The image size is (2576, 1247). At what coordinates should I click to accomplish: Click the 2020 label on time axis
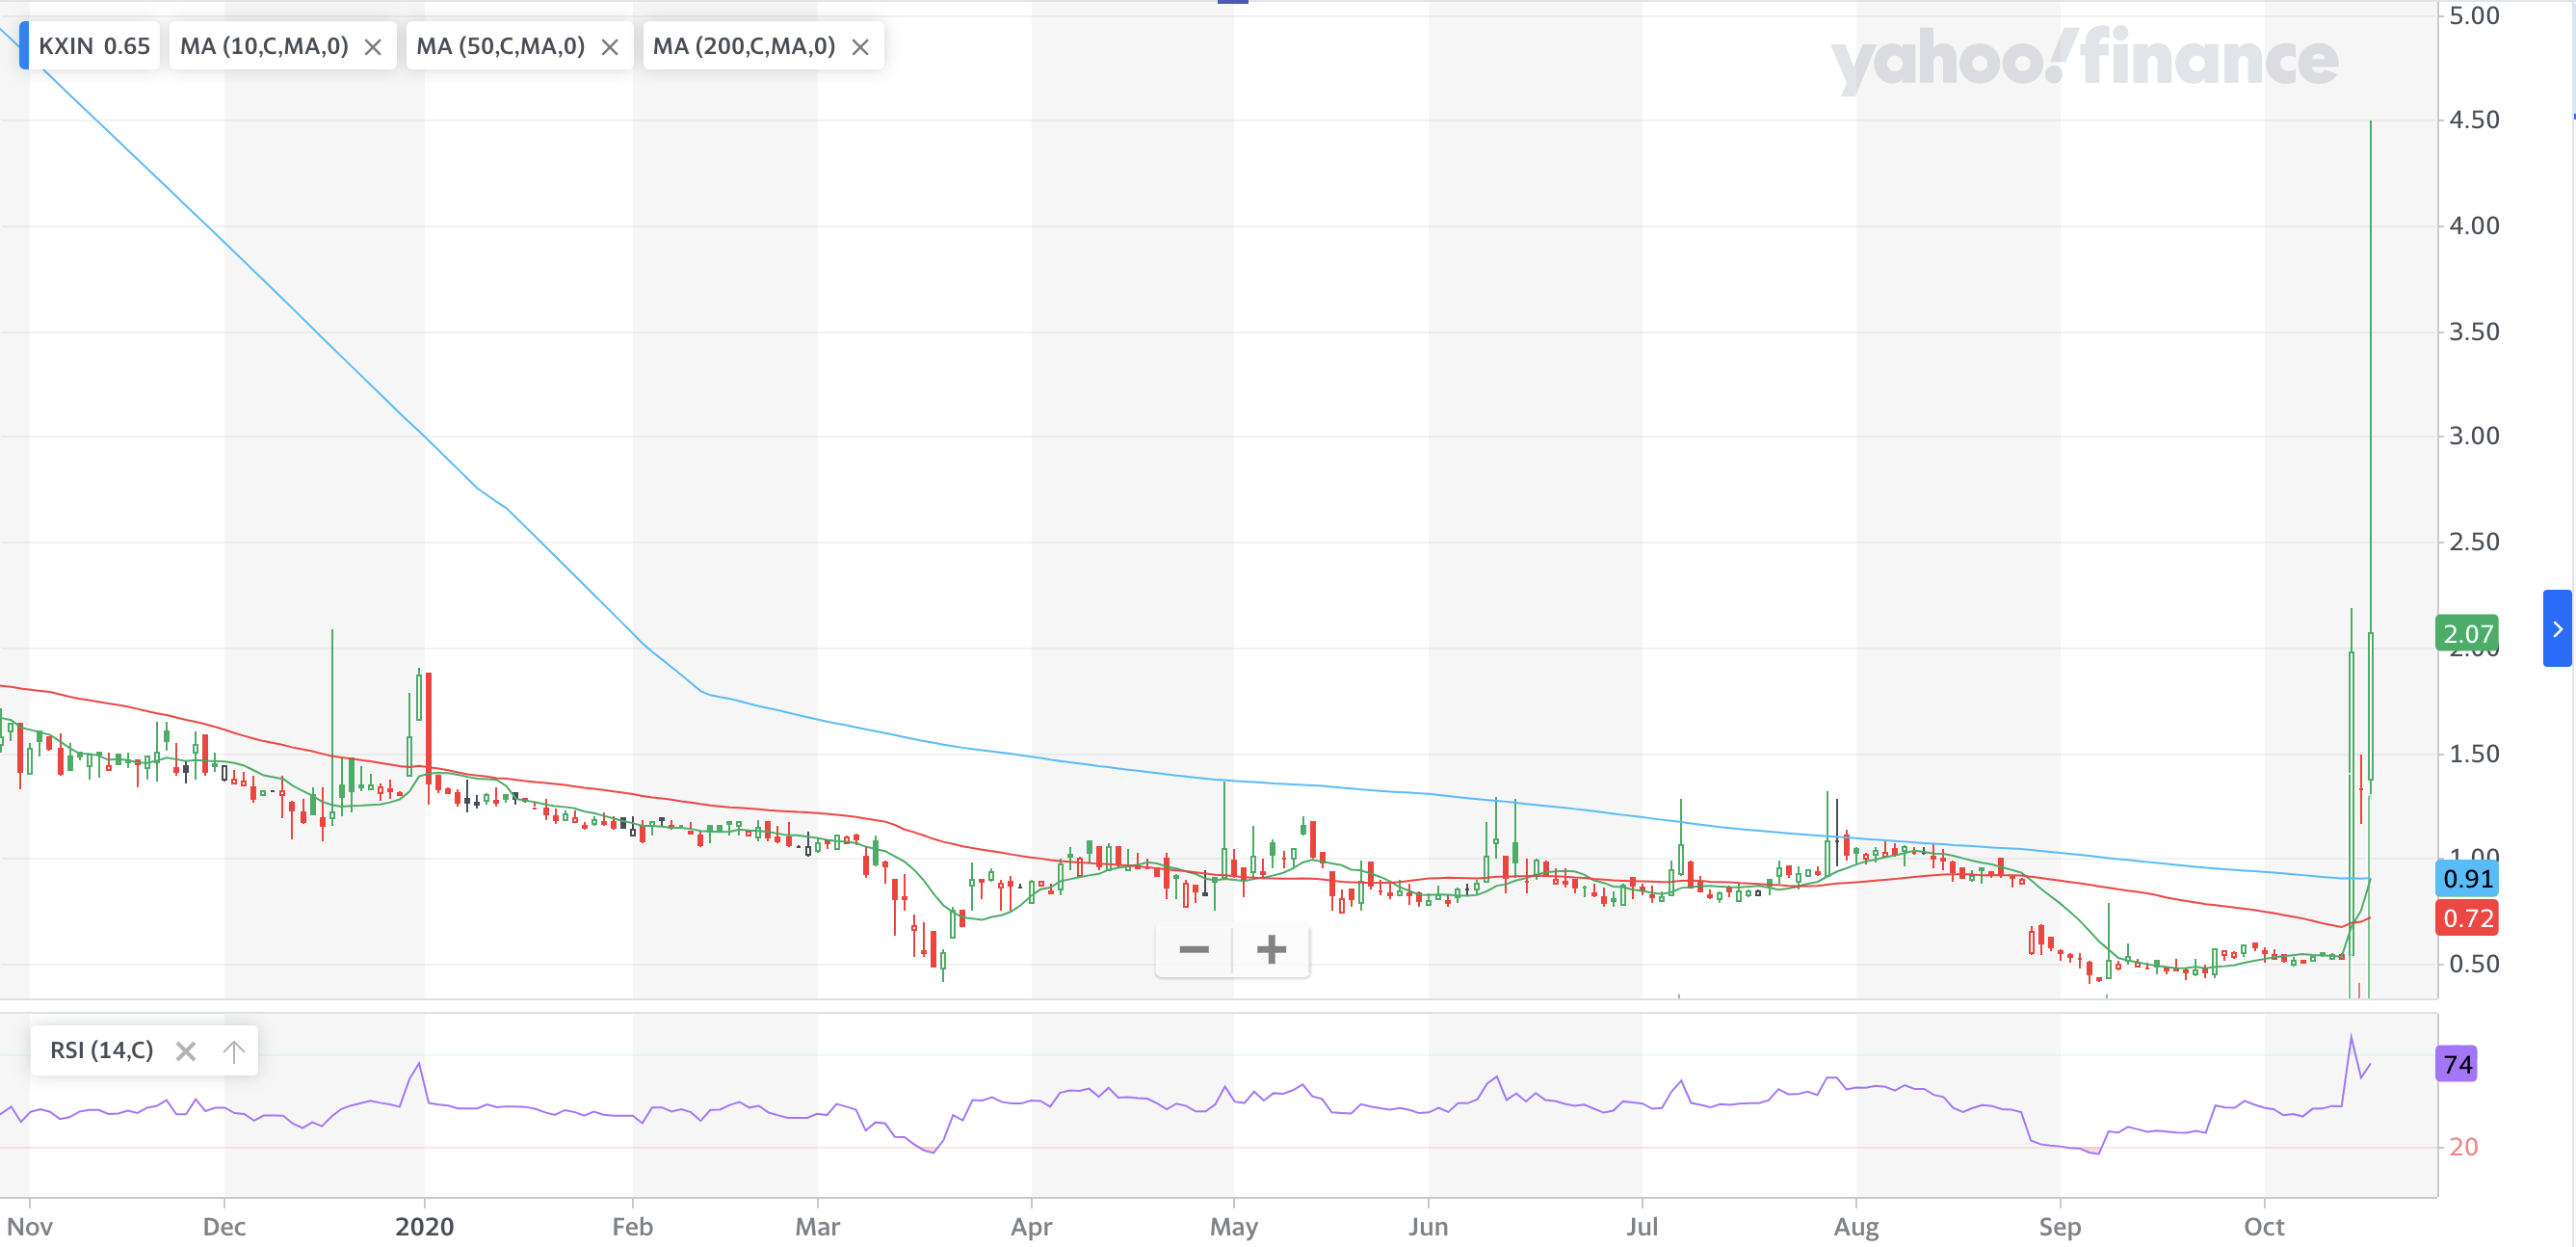coord(424,1226)
